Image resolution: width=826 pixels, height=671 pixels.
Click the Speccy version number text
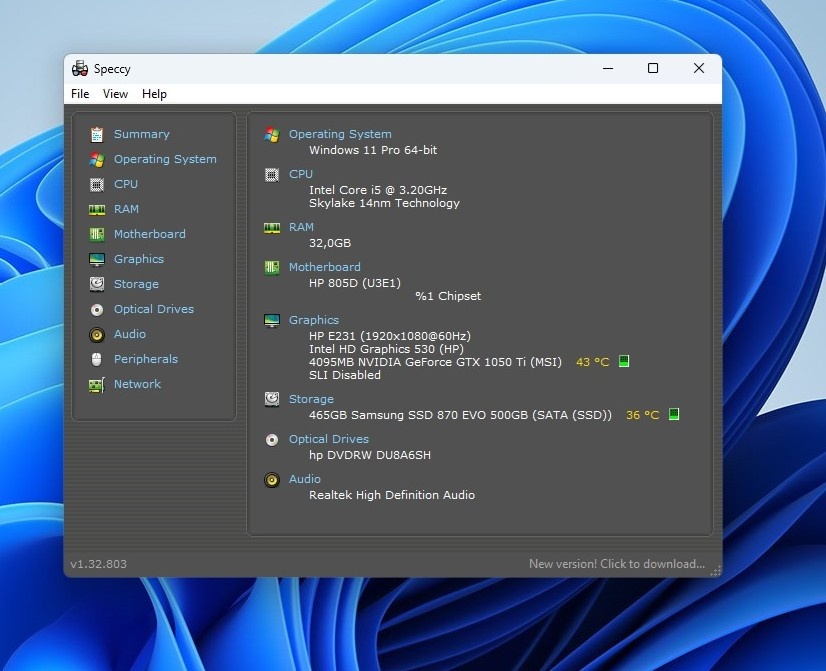(98, 564)
